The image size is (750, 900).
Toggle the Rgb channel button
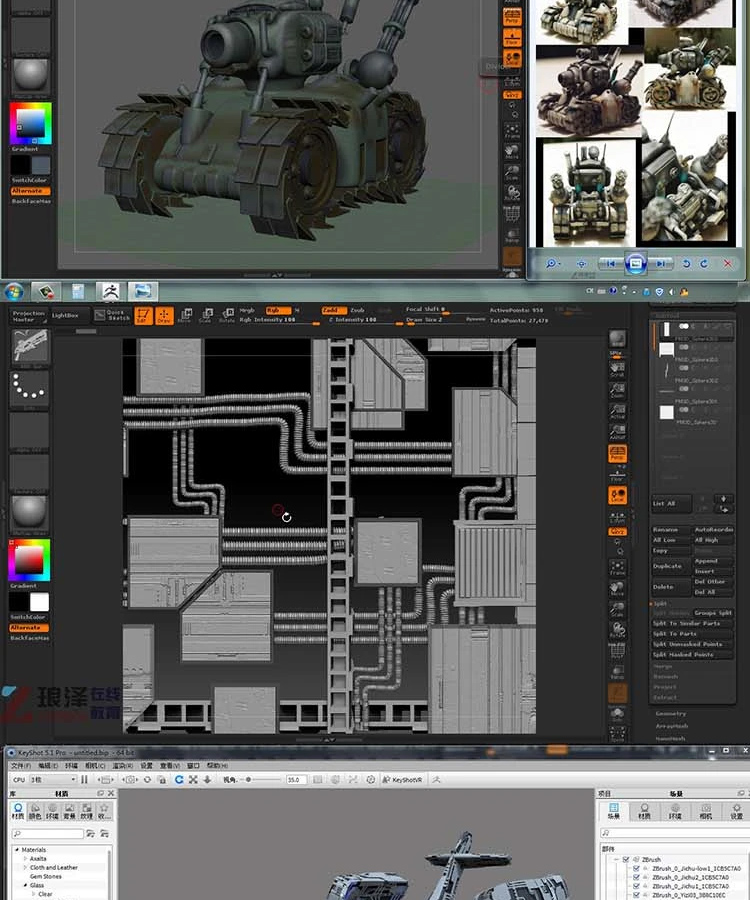pyautogui.click(x=278, y=310)
